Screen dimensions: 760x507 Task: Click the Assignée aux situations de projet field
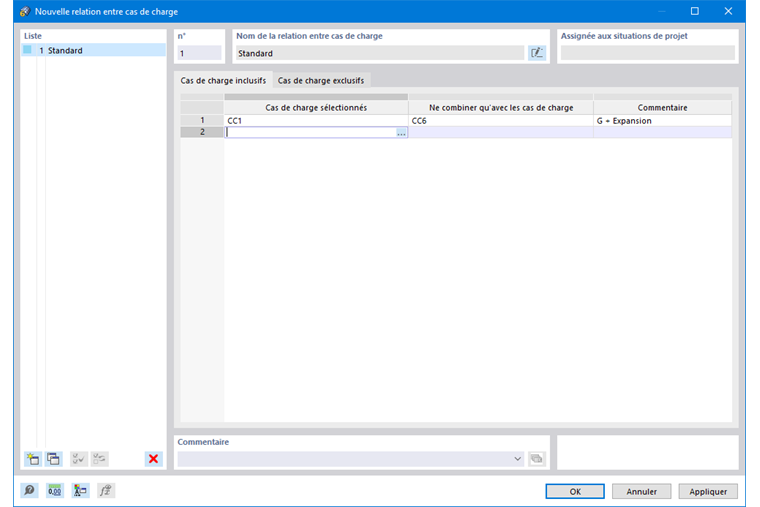pos(648,53)
